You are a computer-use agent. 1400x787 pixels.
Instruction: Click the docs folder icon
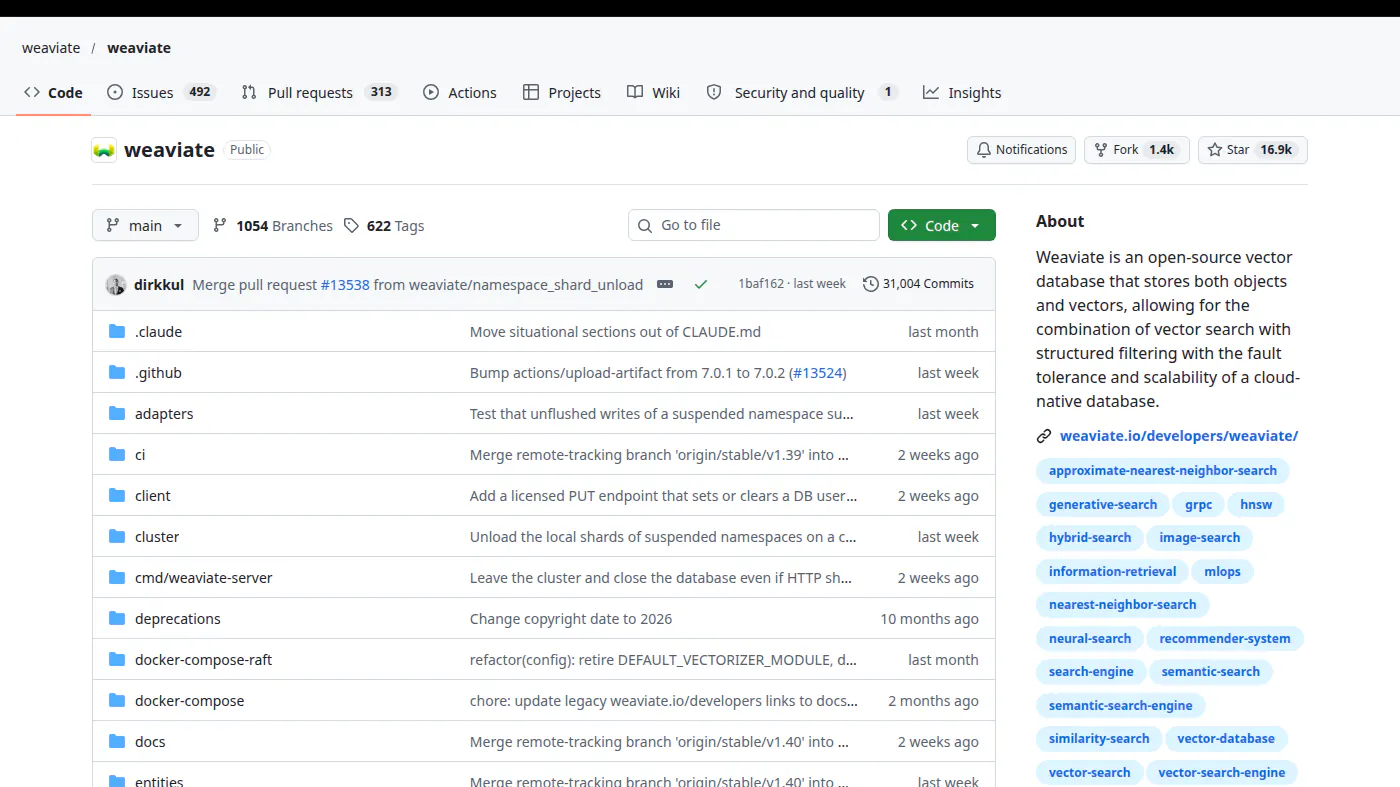[x=117, y=742]
